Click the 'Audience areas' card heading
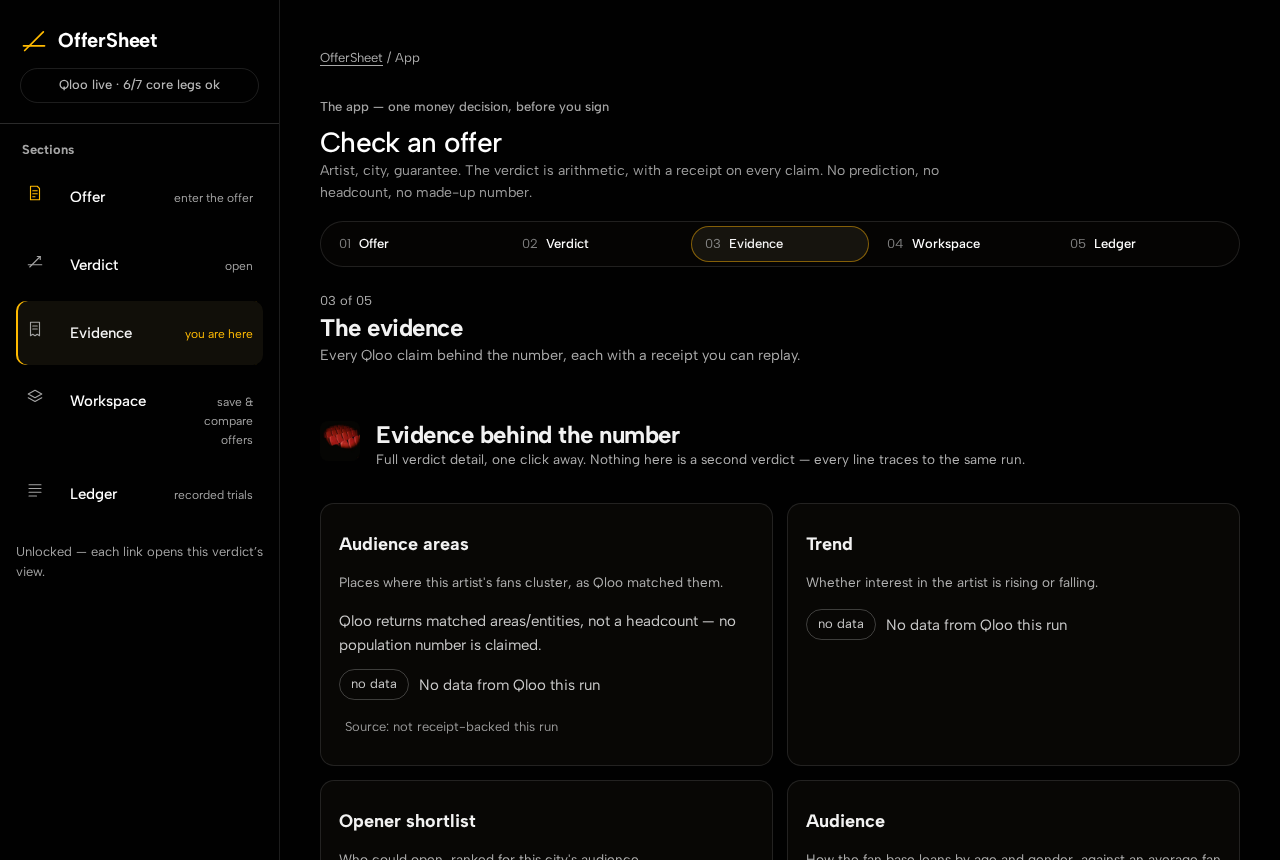1280x860 pixels. point(404,544)
